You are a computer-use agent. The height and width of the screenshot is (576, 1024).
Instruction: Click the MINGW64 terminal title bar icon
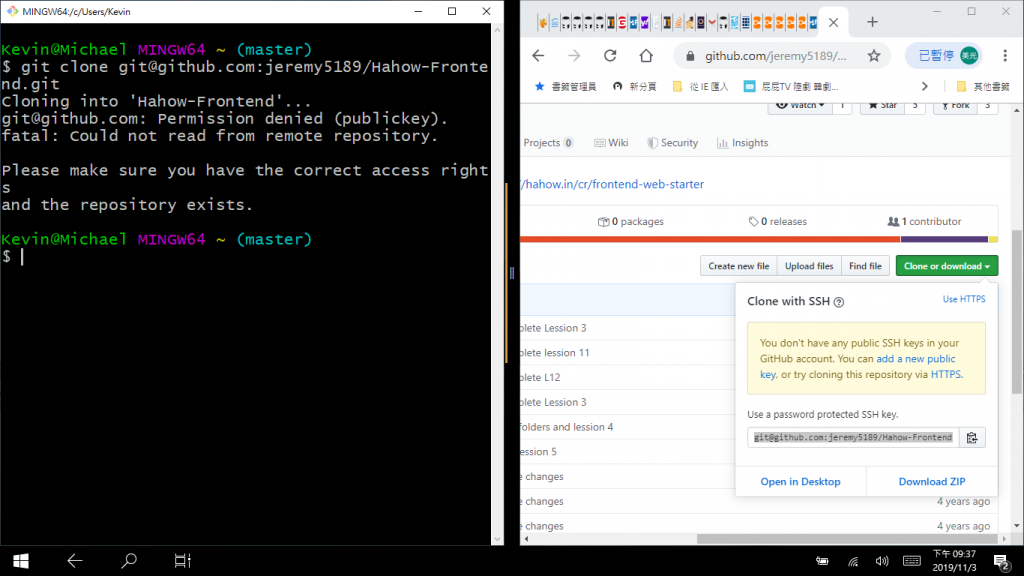(x=12, y=11)
